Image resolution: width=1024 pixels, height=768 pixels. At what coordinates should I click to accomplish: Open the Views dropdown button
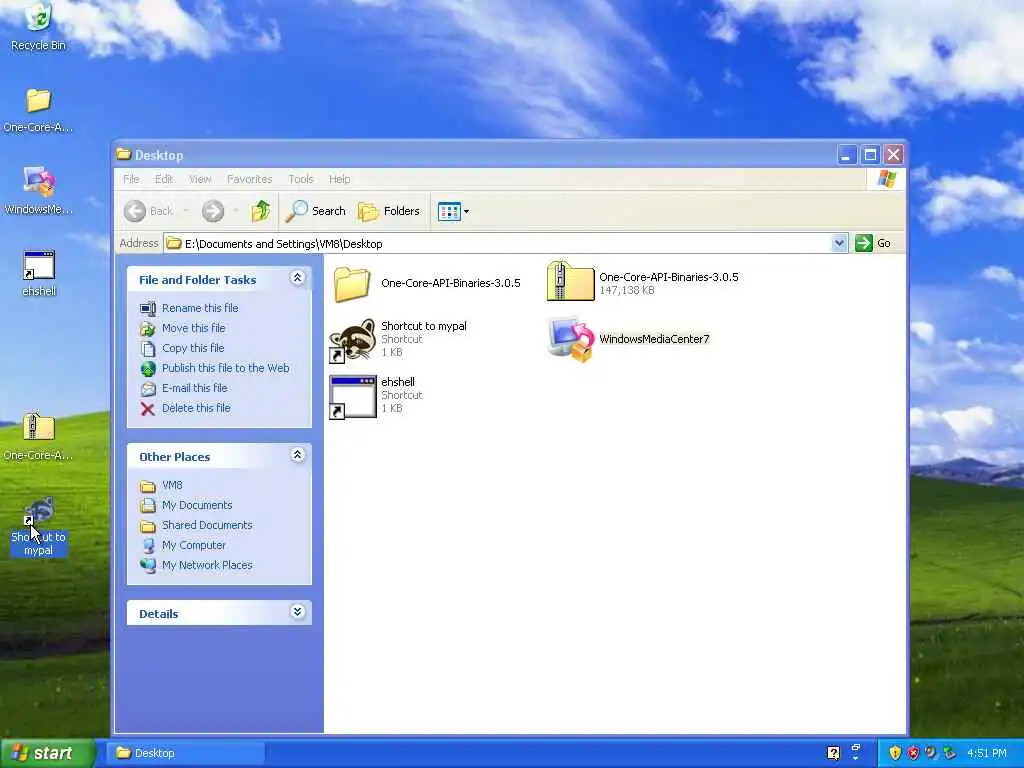[x=453, y=211]
